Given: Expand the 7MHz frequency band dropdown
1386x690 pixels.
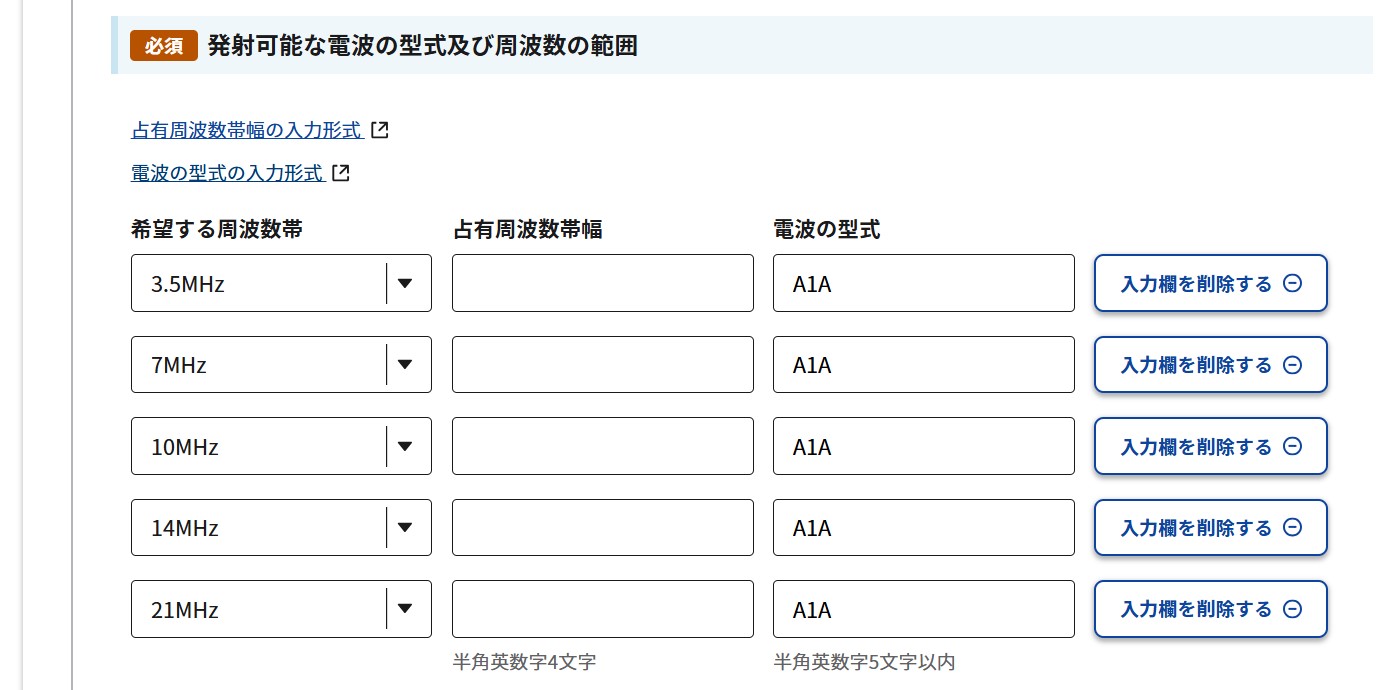Looking at the screenshot, I should pyautogui.click(x=281, y=365).
